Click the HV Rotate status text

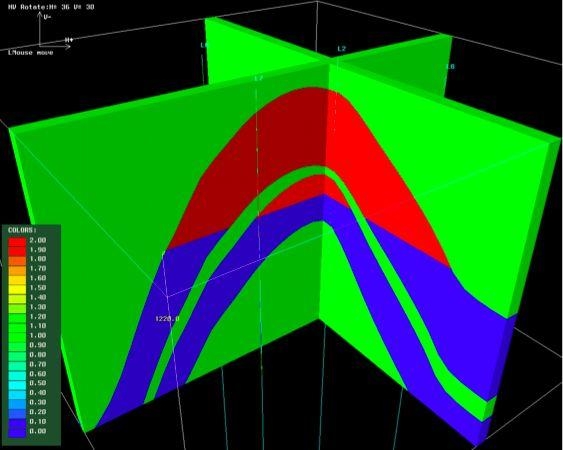(x=51, y=6)
